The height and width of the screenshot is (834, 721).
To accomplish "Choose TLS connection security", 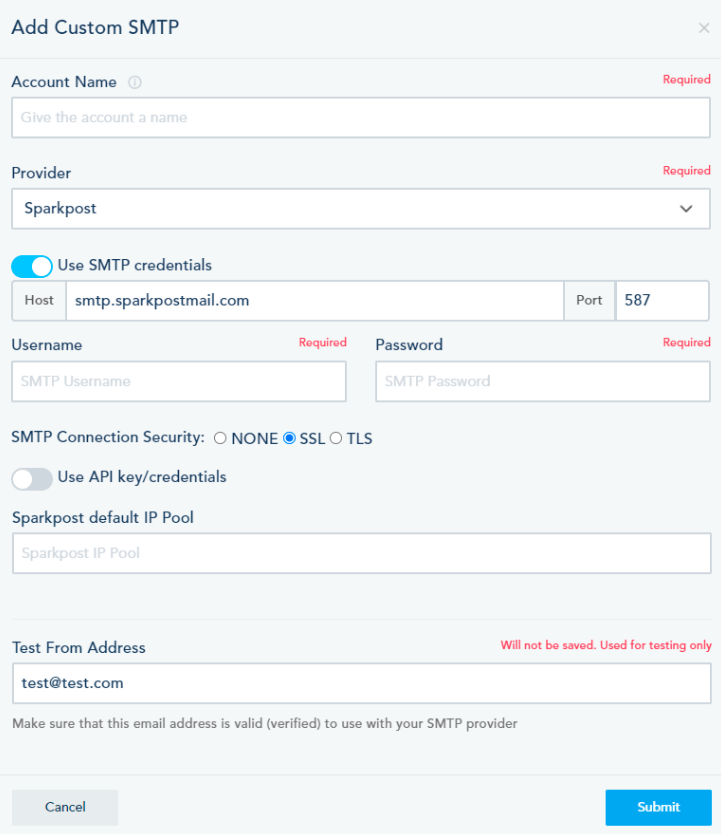I will point(336,439).
